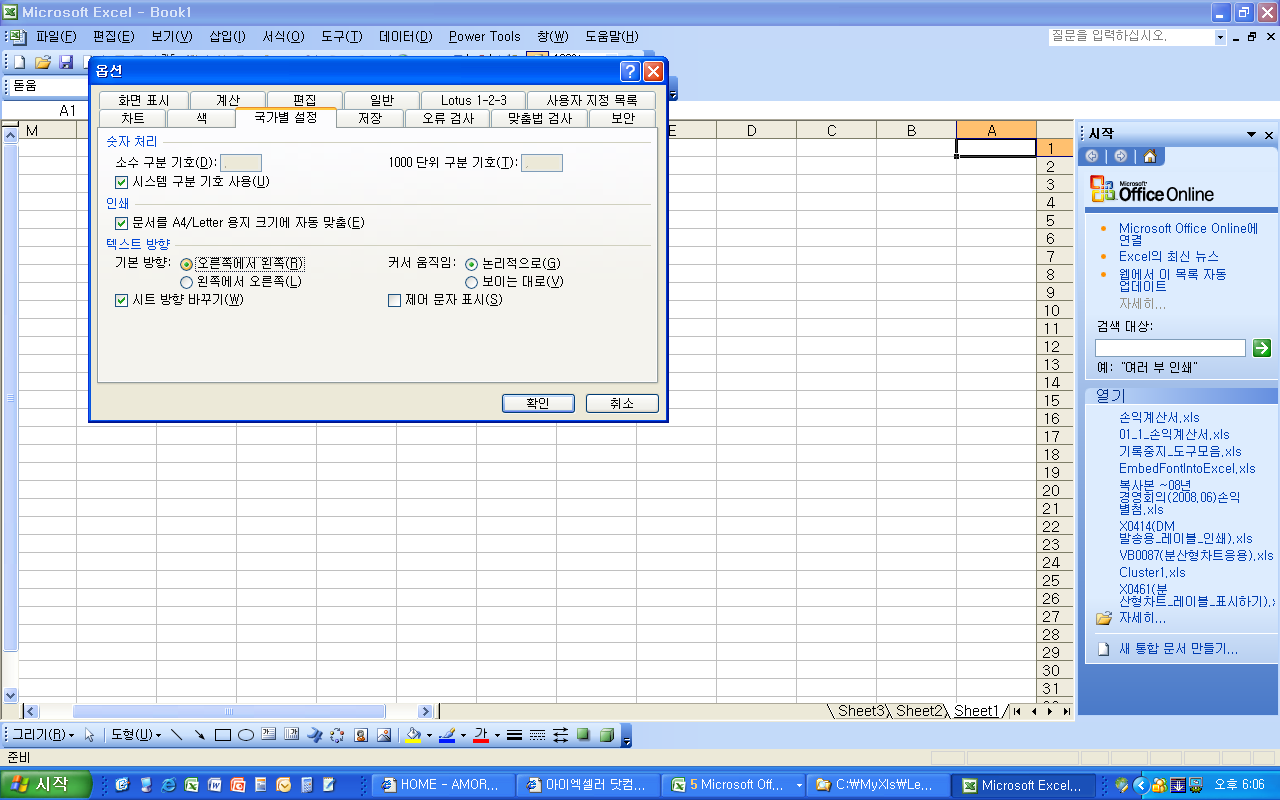This screenshot has height=800, width=1280.
Task: Insert clip art from the drawing toolbar
Action: [x=361, y=735]
